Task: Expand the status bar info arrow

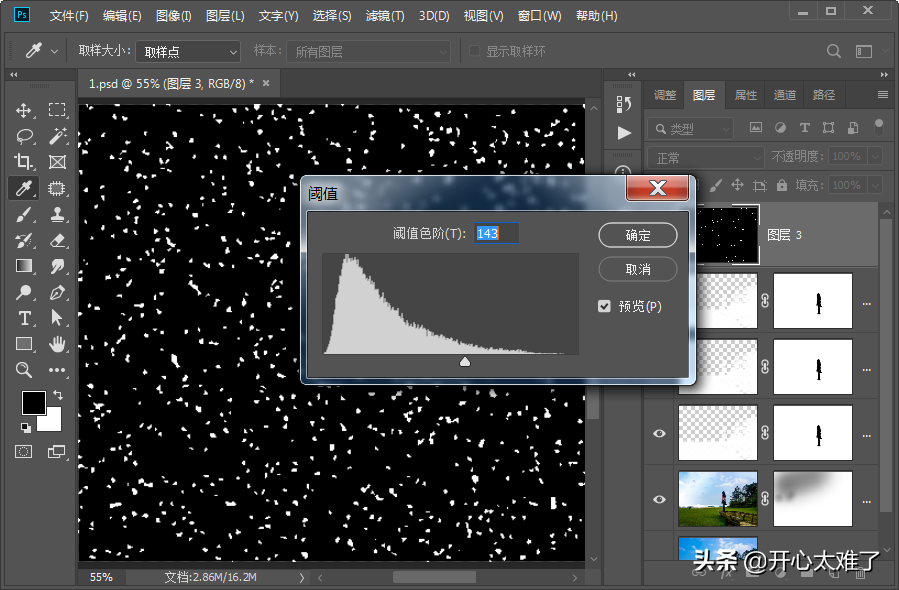Action: coord(302,577)
